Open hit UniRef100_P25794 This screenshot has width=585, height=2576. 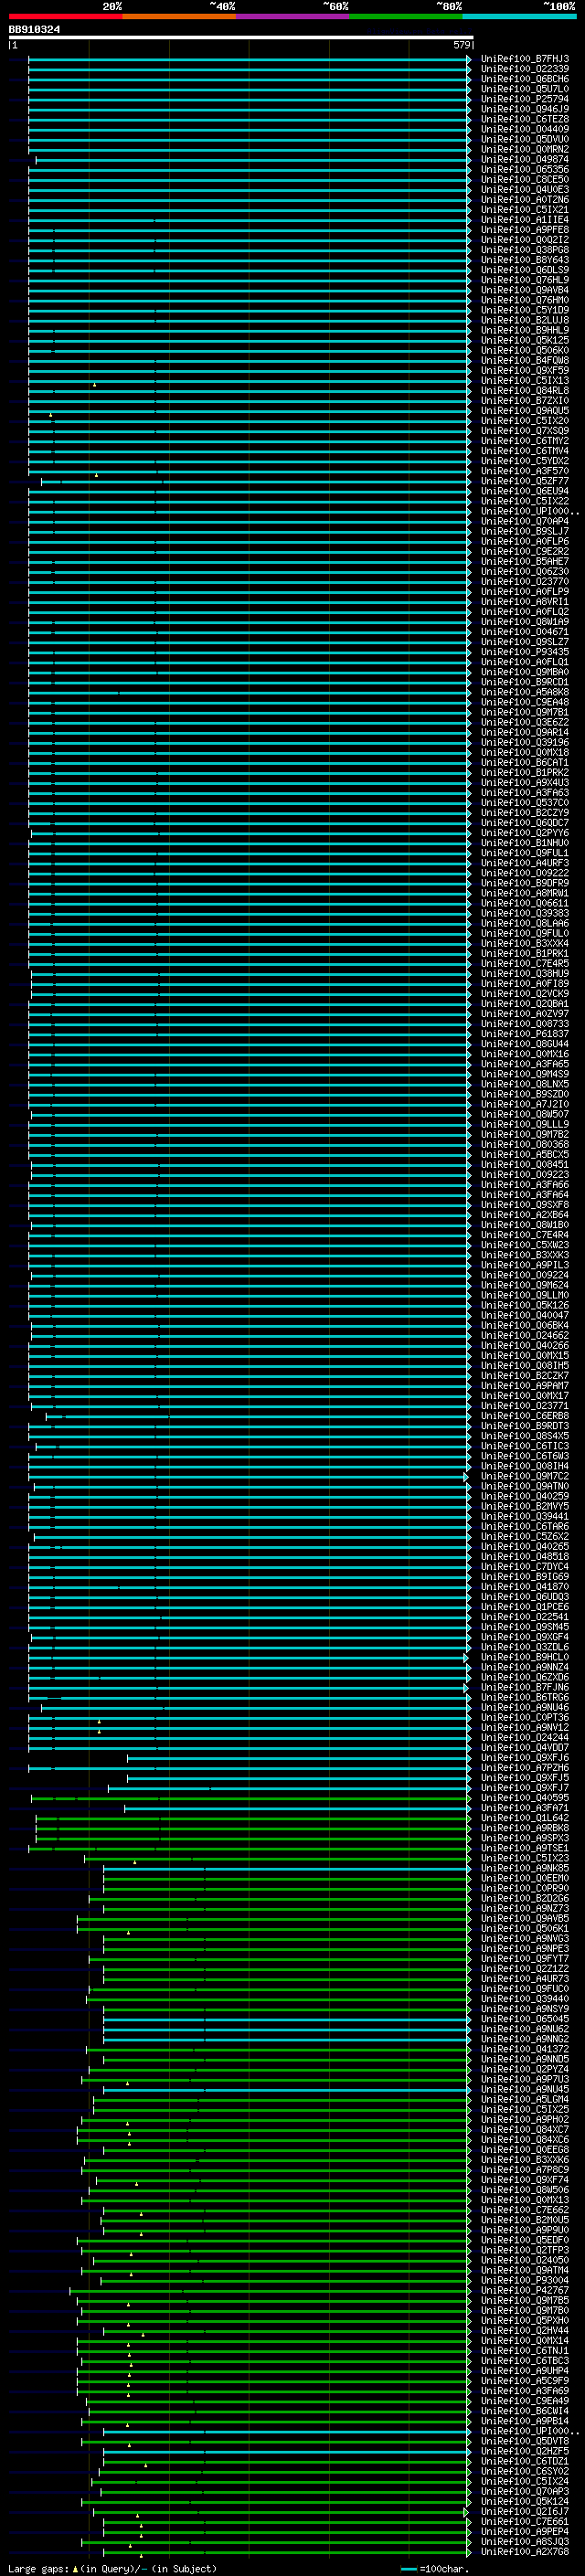525,99
